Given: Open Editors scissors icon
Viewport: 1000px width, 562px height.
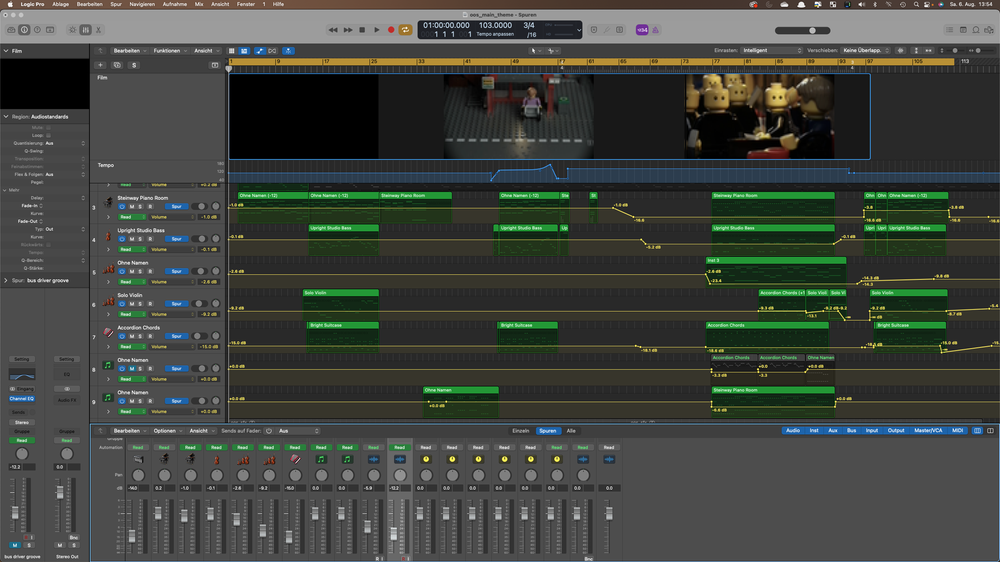Looking at the screenshot, I should pos(98,30).
